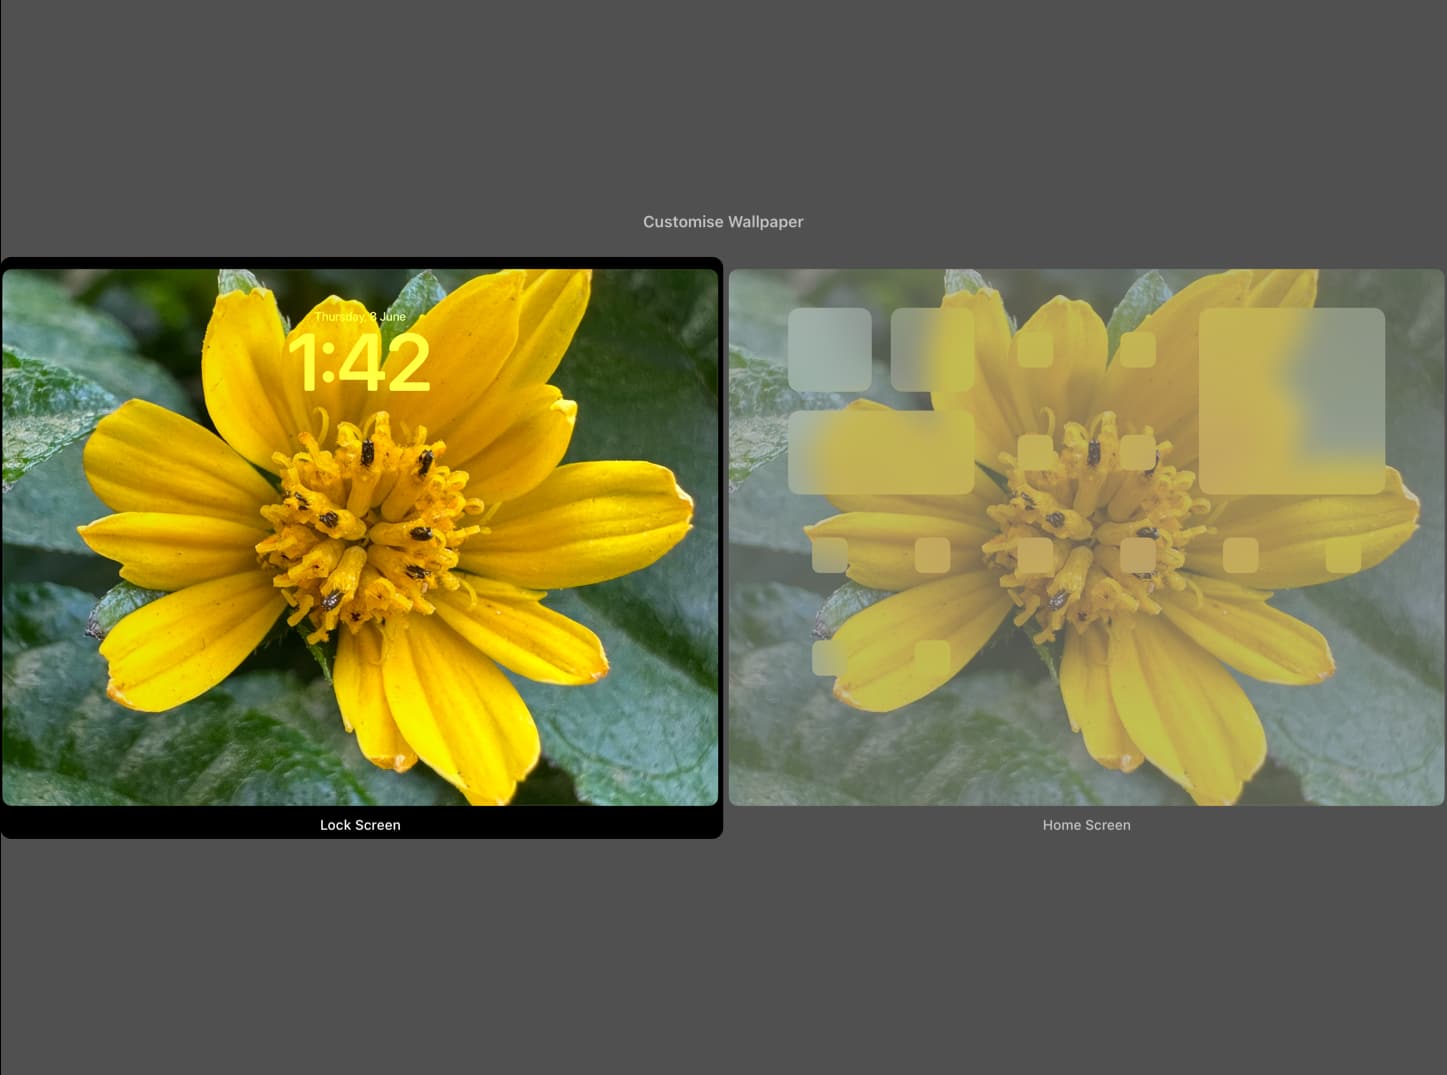This screenshot has width=1447, height=1075.
Task: Select the Home Screen wallpaper preview
Action: pos(1087,537)
